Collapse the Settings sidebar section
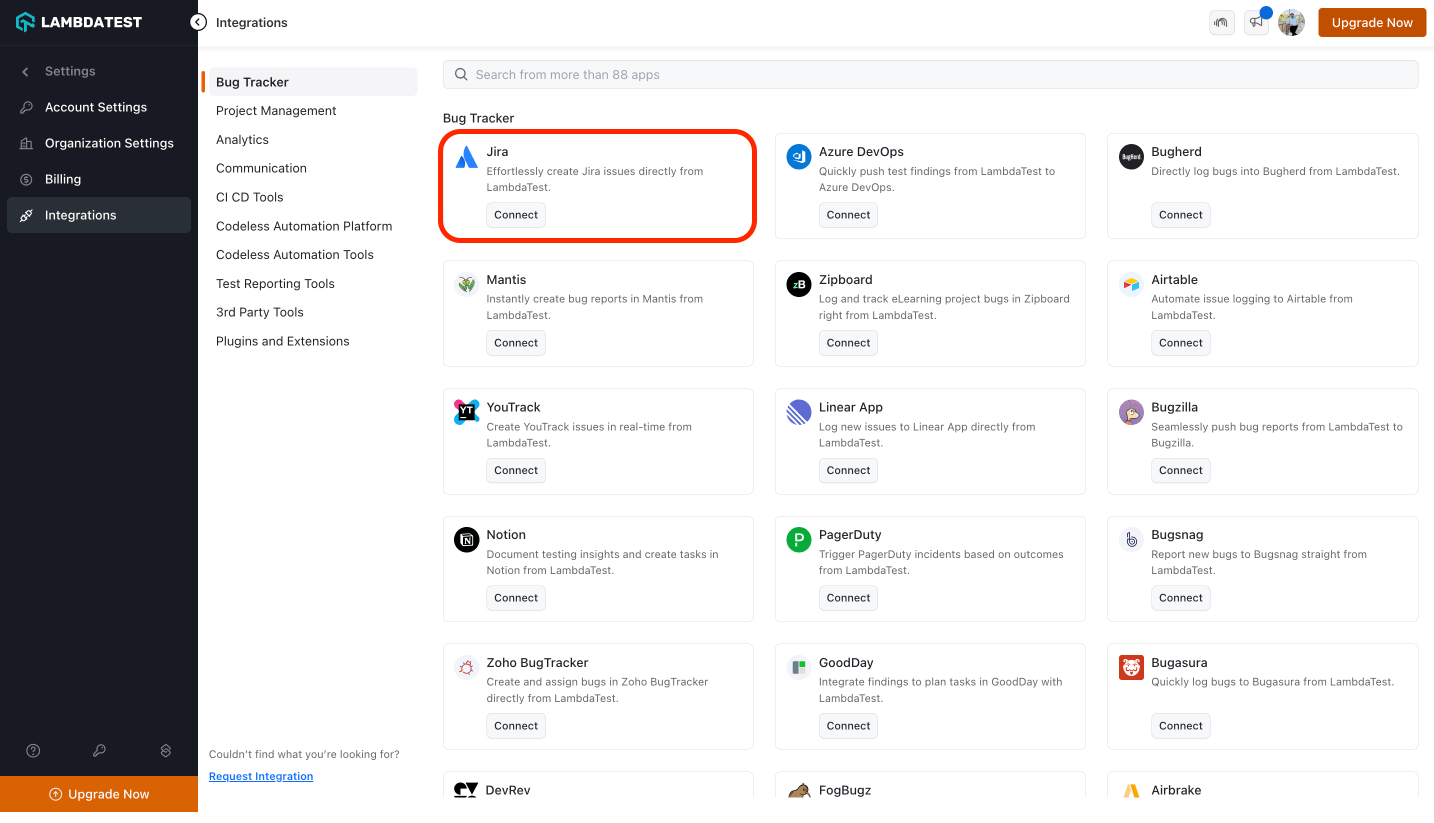 [x=26, y=71]
